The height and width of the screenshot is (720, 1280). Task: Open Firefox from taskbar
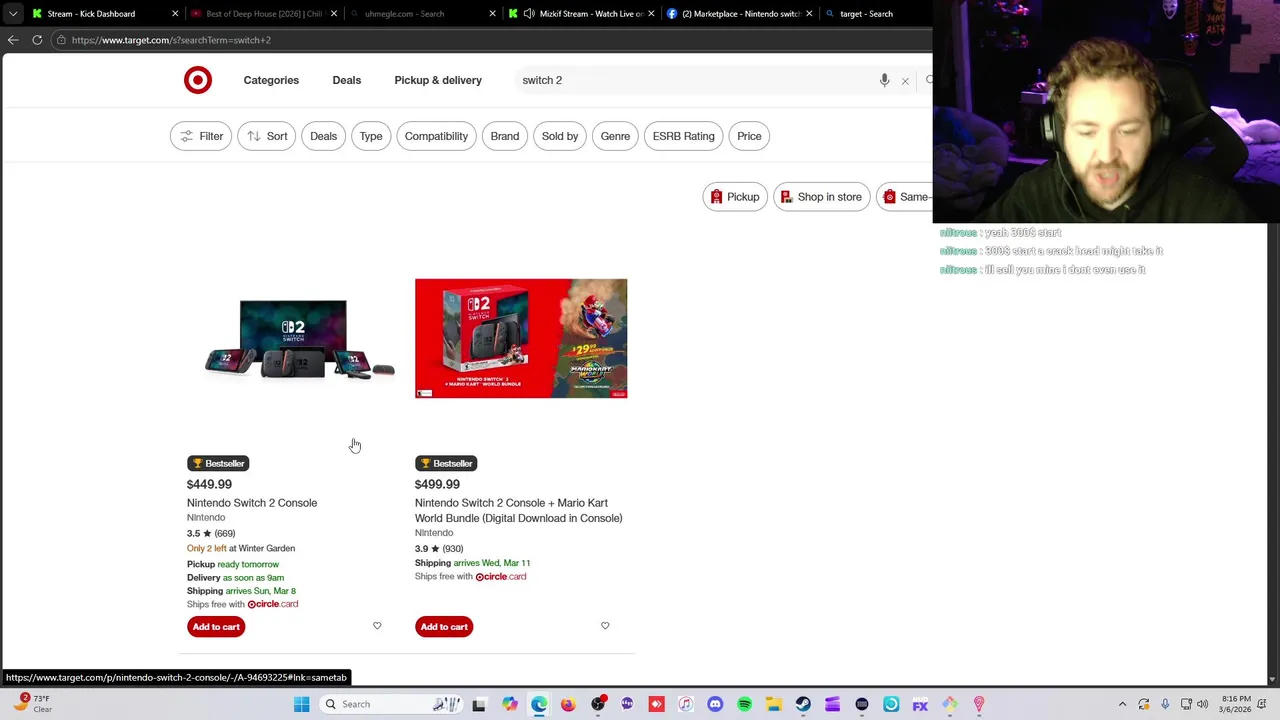point(568,704)
